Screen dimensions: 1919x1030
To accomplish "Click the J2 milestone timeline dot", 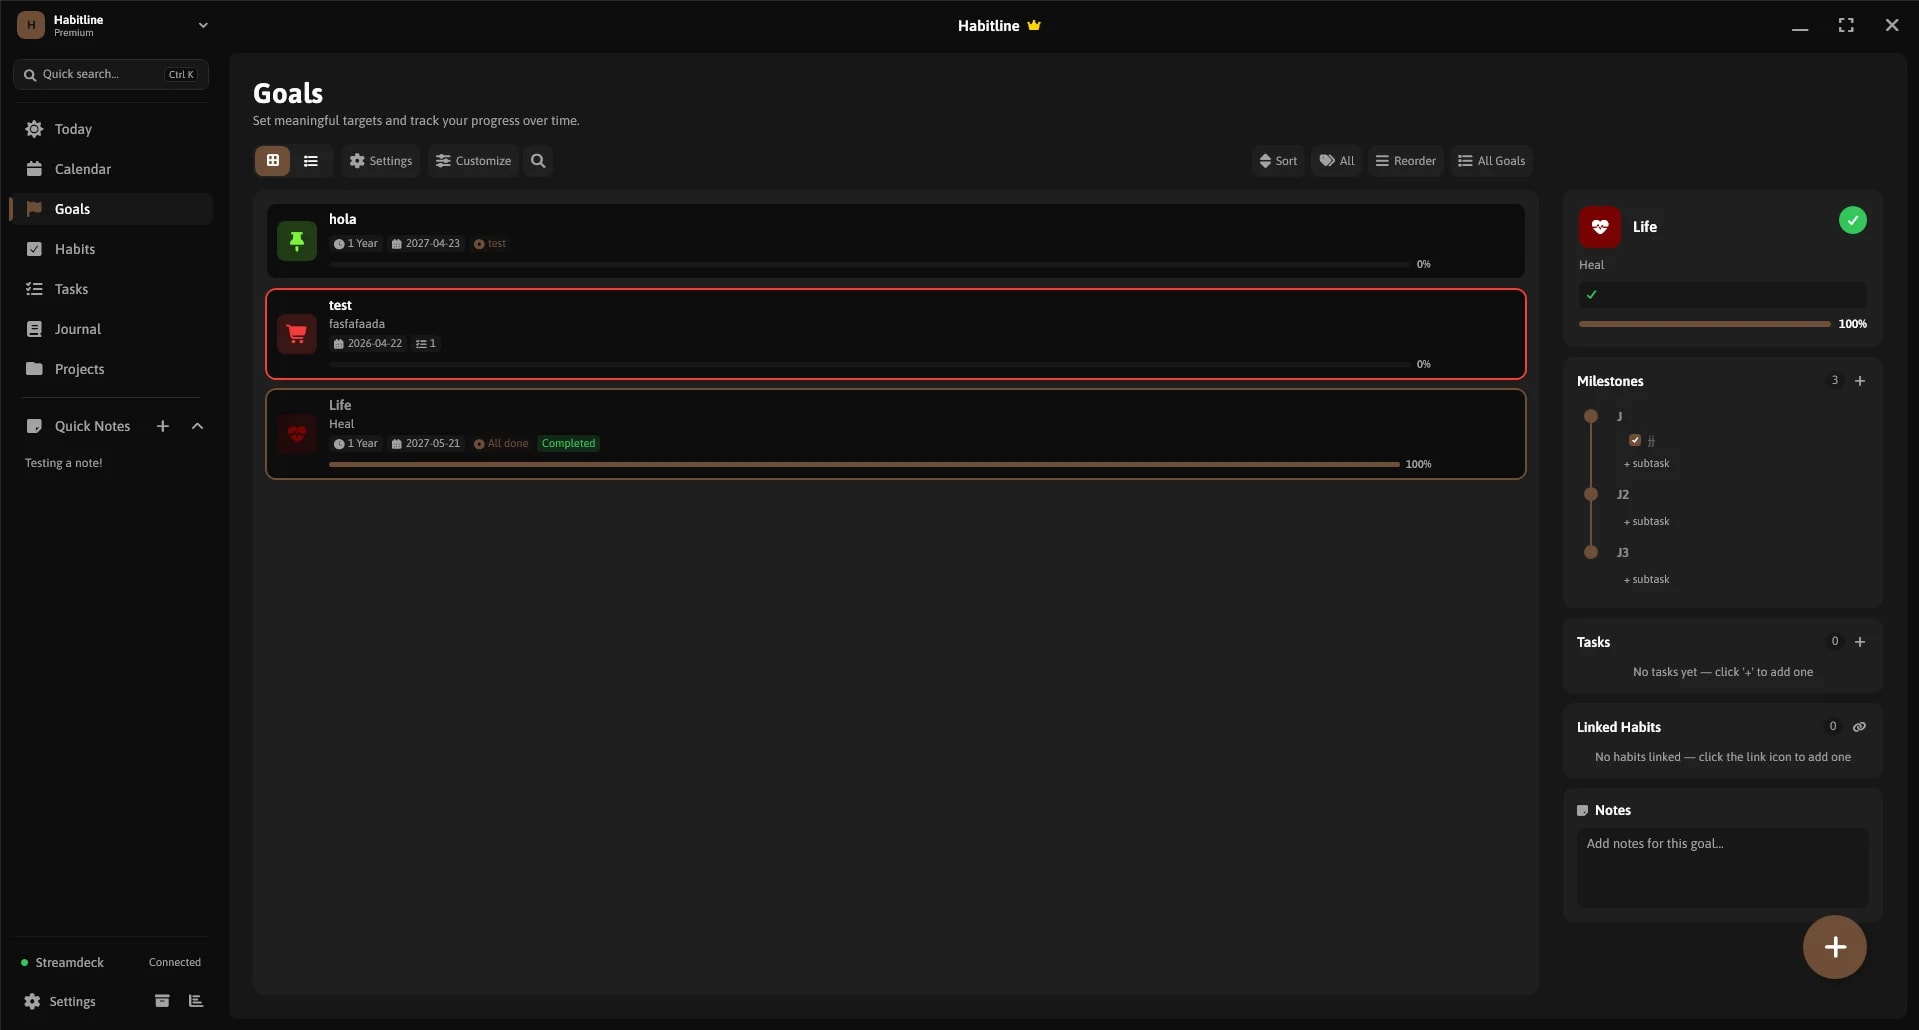I will [1591, 494].
